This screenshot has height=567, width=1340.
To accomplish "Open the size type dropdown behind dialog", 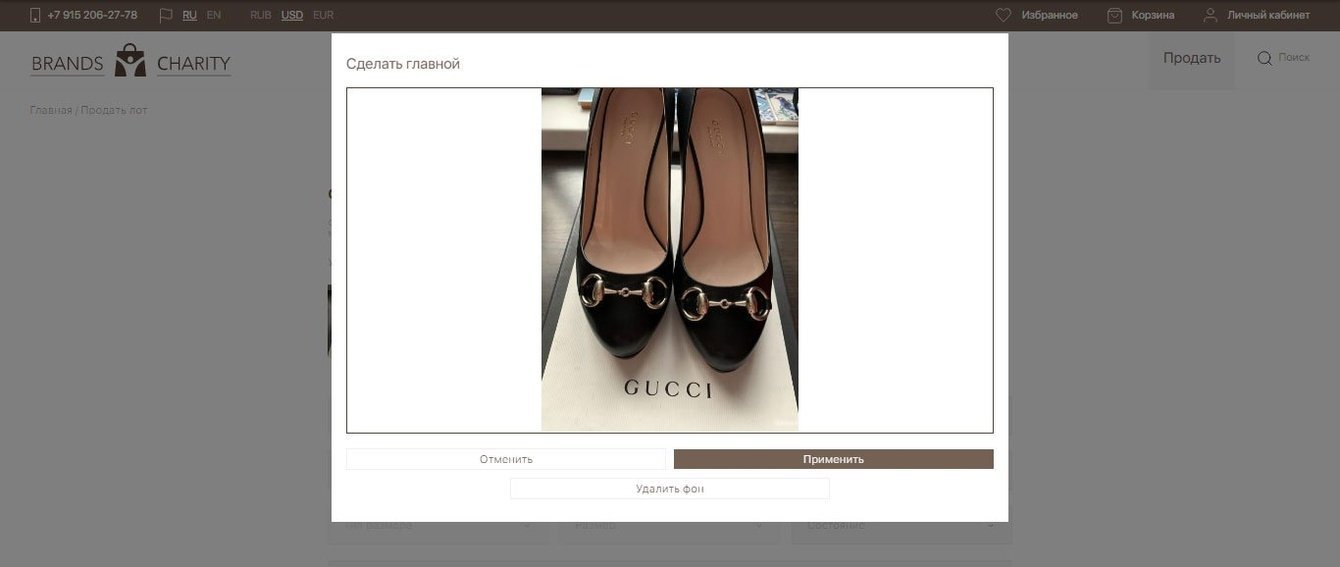I will pos(438,525).
